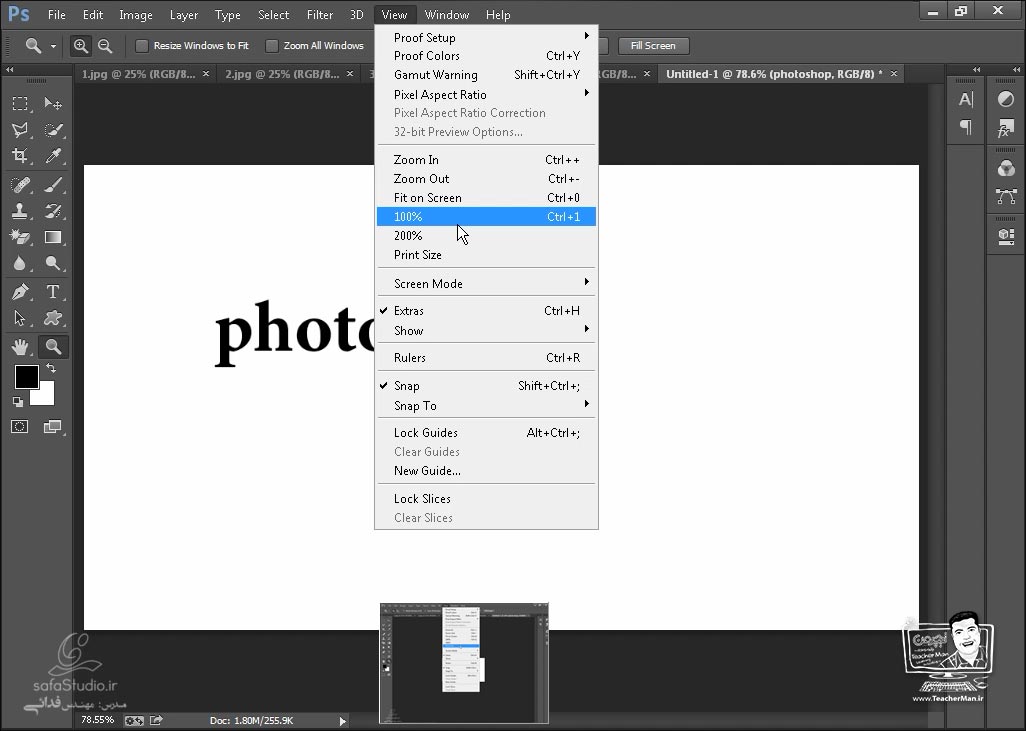Click the Fill Screen button
Image resolution: width=1026 pixels, height=731 pixels.
653,46
